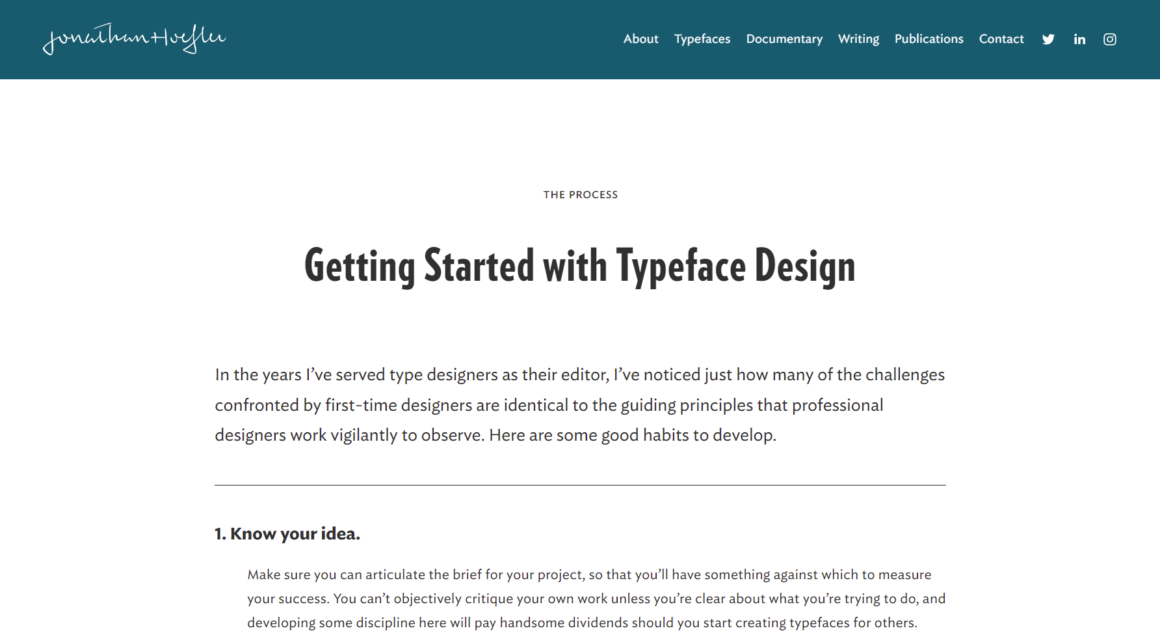Click the line beginning "your success. You can't objectively"
Image resolution: width=1160 pixels, height=635 pixels.
coord(596,598)
